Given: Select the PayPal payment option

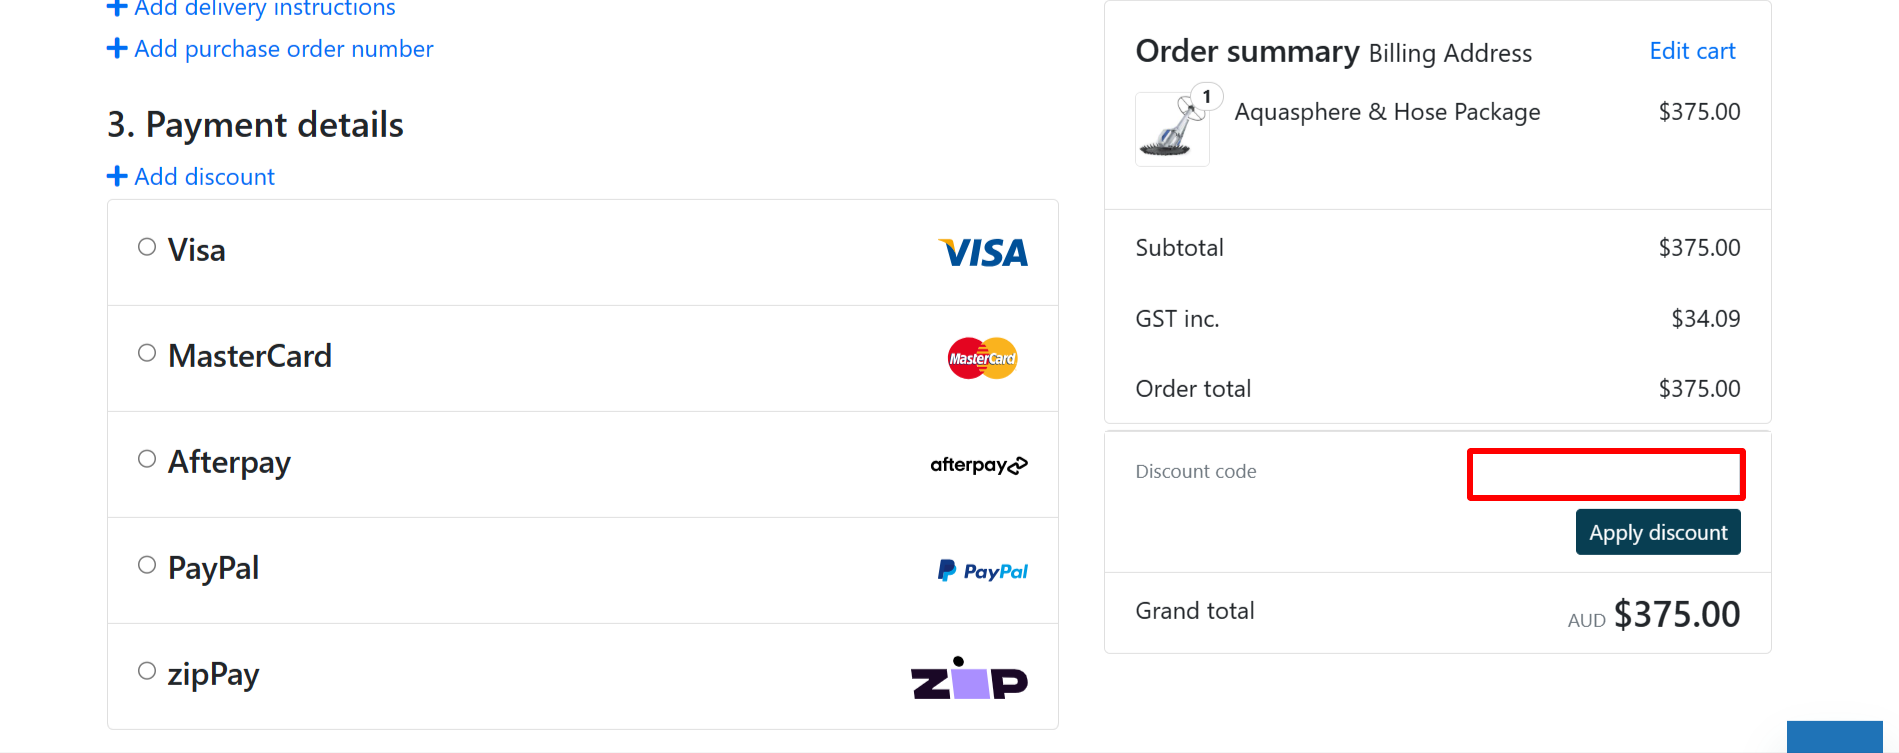Looking at the screenshot, I should (x=146, y=564).
